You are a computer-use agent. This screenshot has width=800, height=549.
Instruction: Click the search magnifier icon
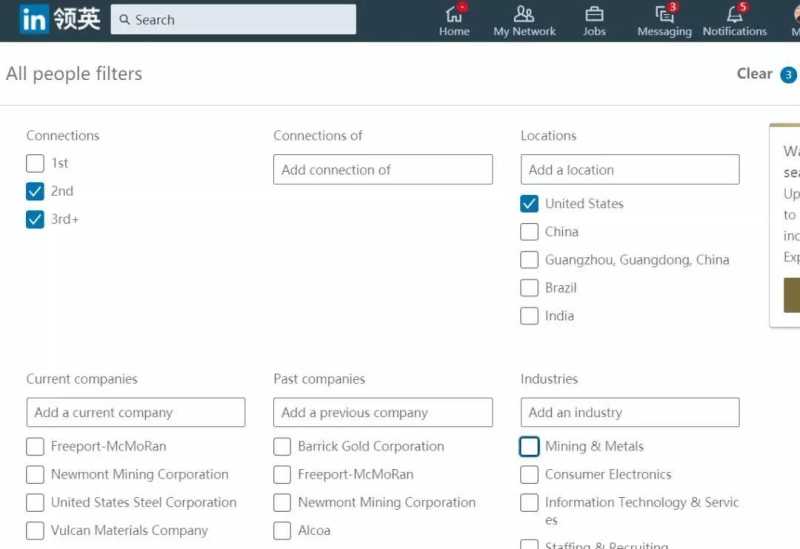124,20
